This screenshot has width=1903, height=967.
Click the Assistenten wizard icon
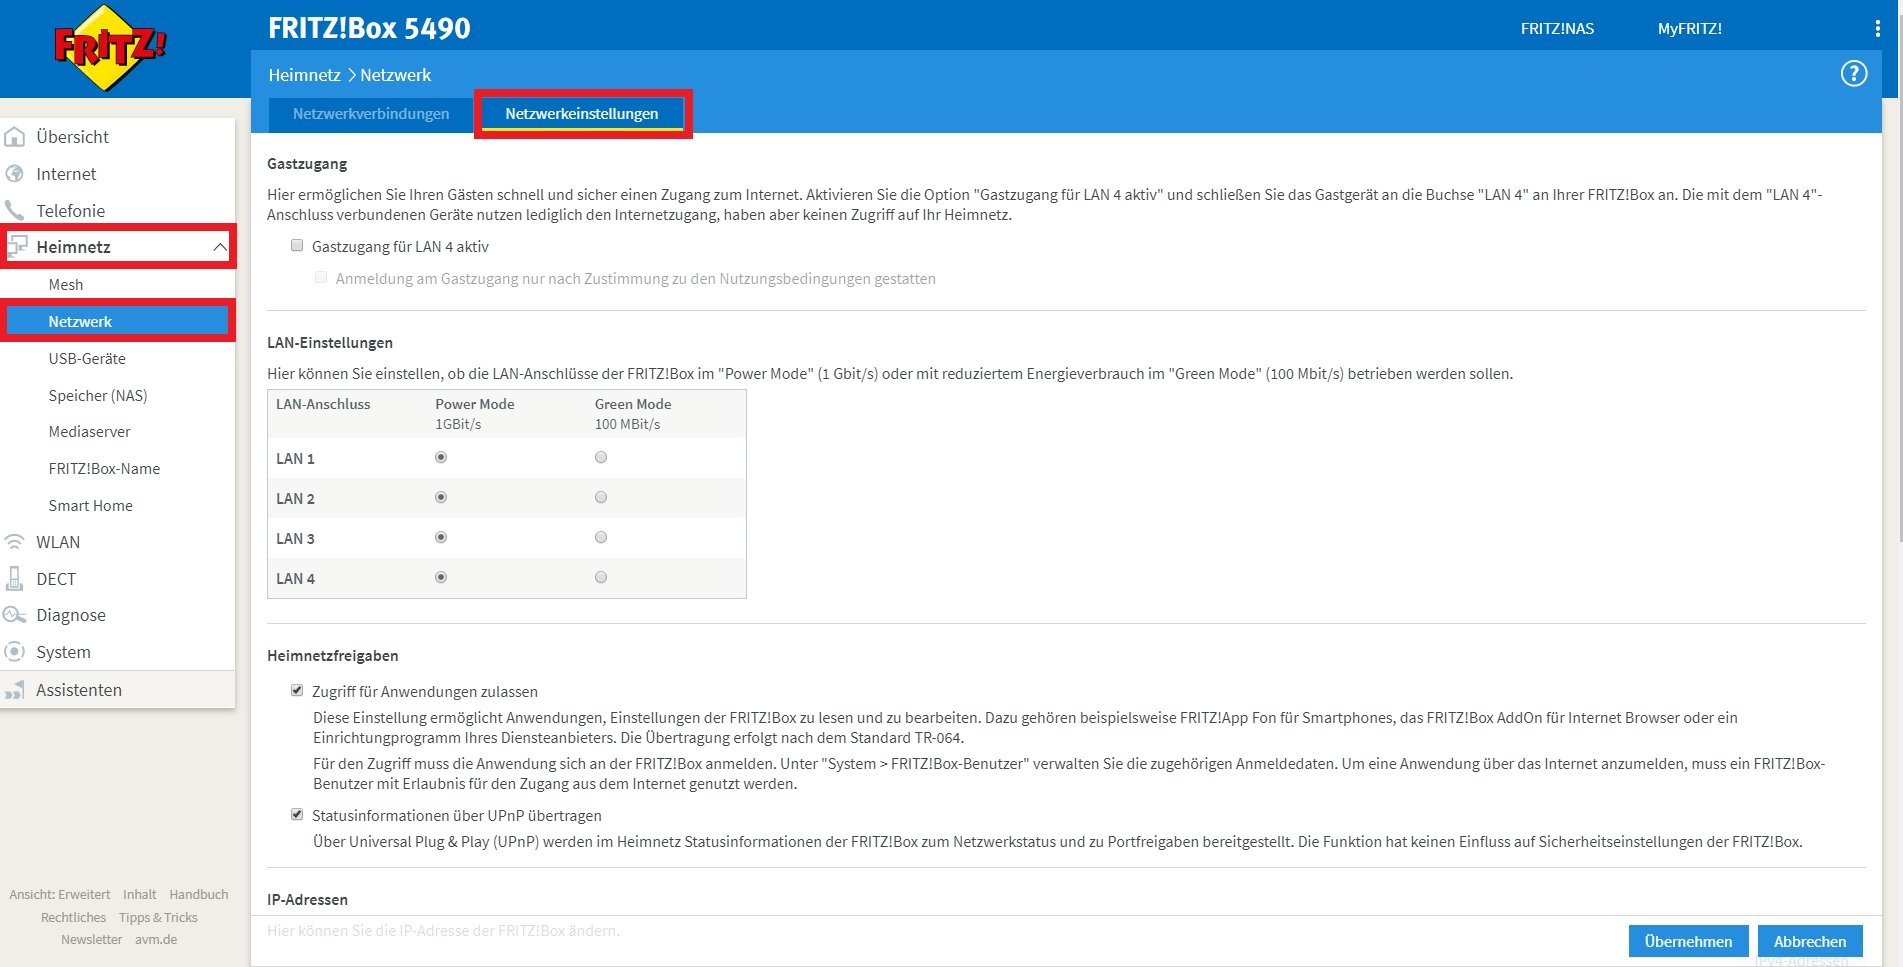pyautogui.click(x=15, y=690)
